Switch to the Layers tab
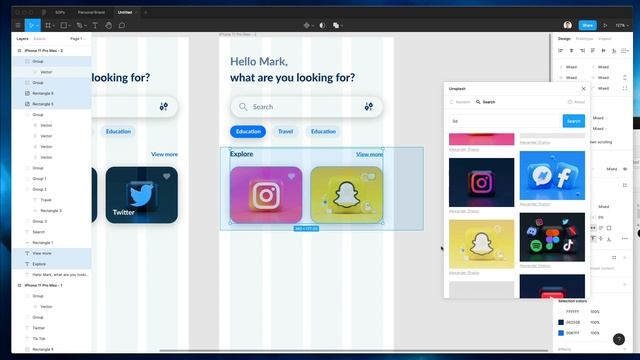Image resolution: width=640 pixels, height=360 pixels. pos(22,39)
